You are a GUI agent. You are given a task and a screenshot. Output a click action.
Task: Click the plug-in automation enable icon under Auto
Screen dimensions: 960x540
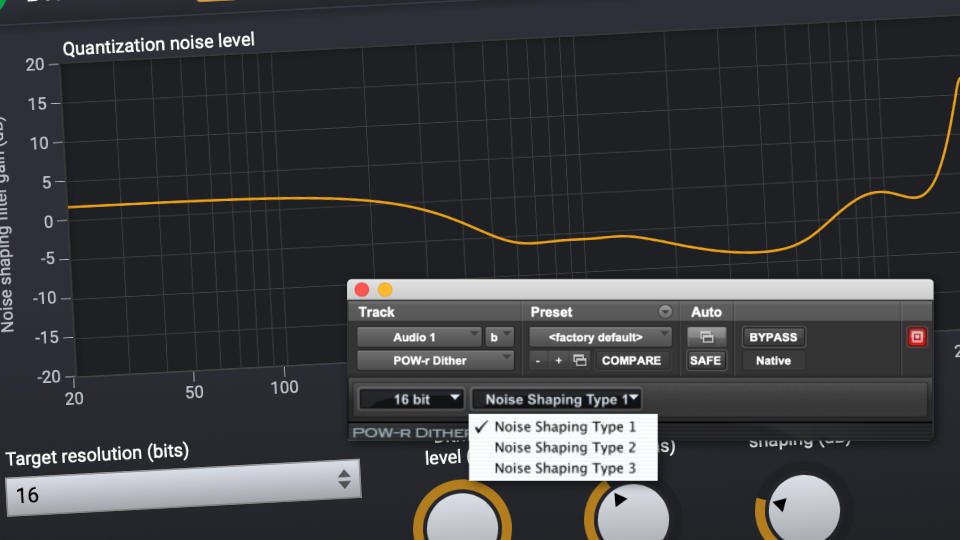click(706, 337)
